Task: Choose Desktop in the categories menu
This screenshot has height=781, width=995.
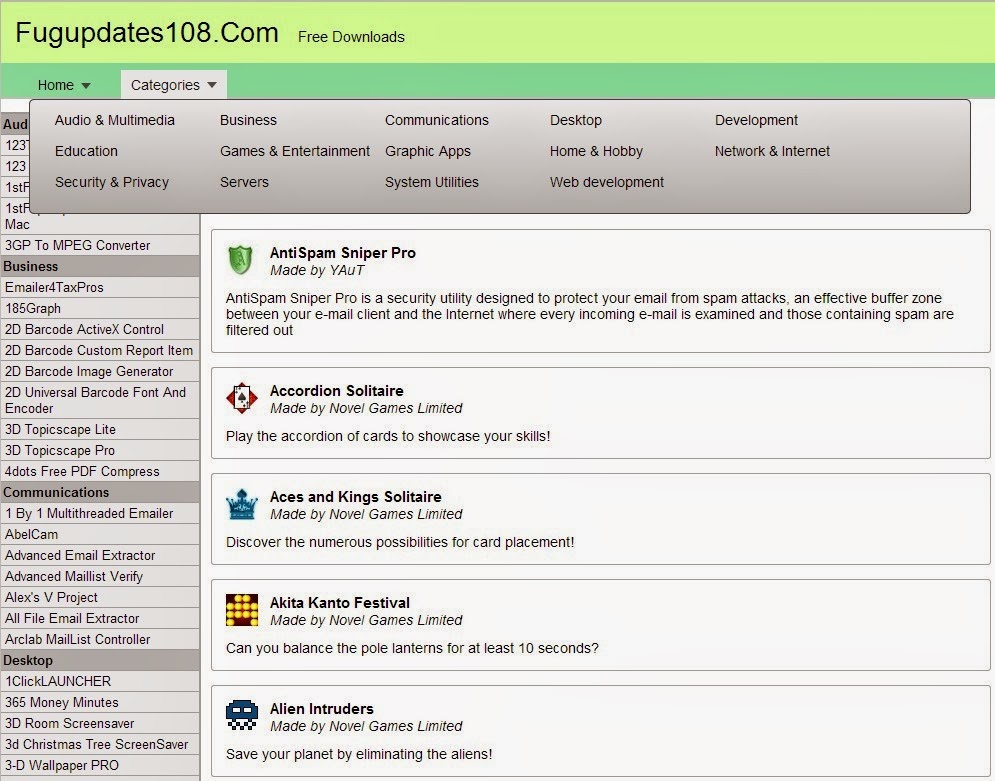Action: 576,120
